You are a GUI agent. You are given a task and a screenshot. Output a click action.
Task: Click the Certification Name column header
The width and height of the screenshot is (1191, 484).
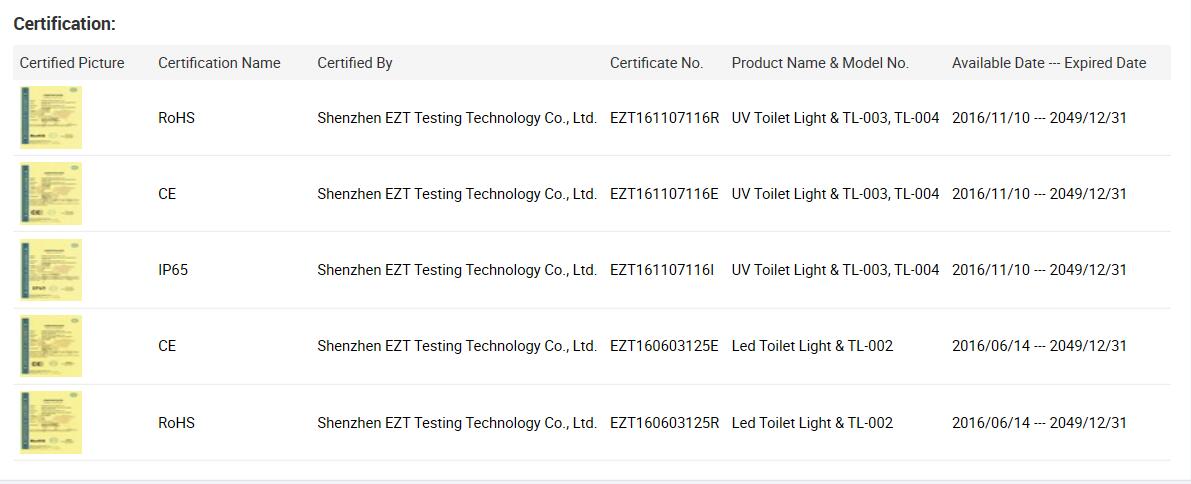point(219,63)
